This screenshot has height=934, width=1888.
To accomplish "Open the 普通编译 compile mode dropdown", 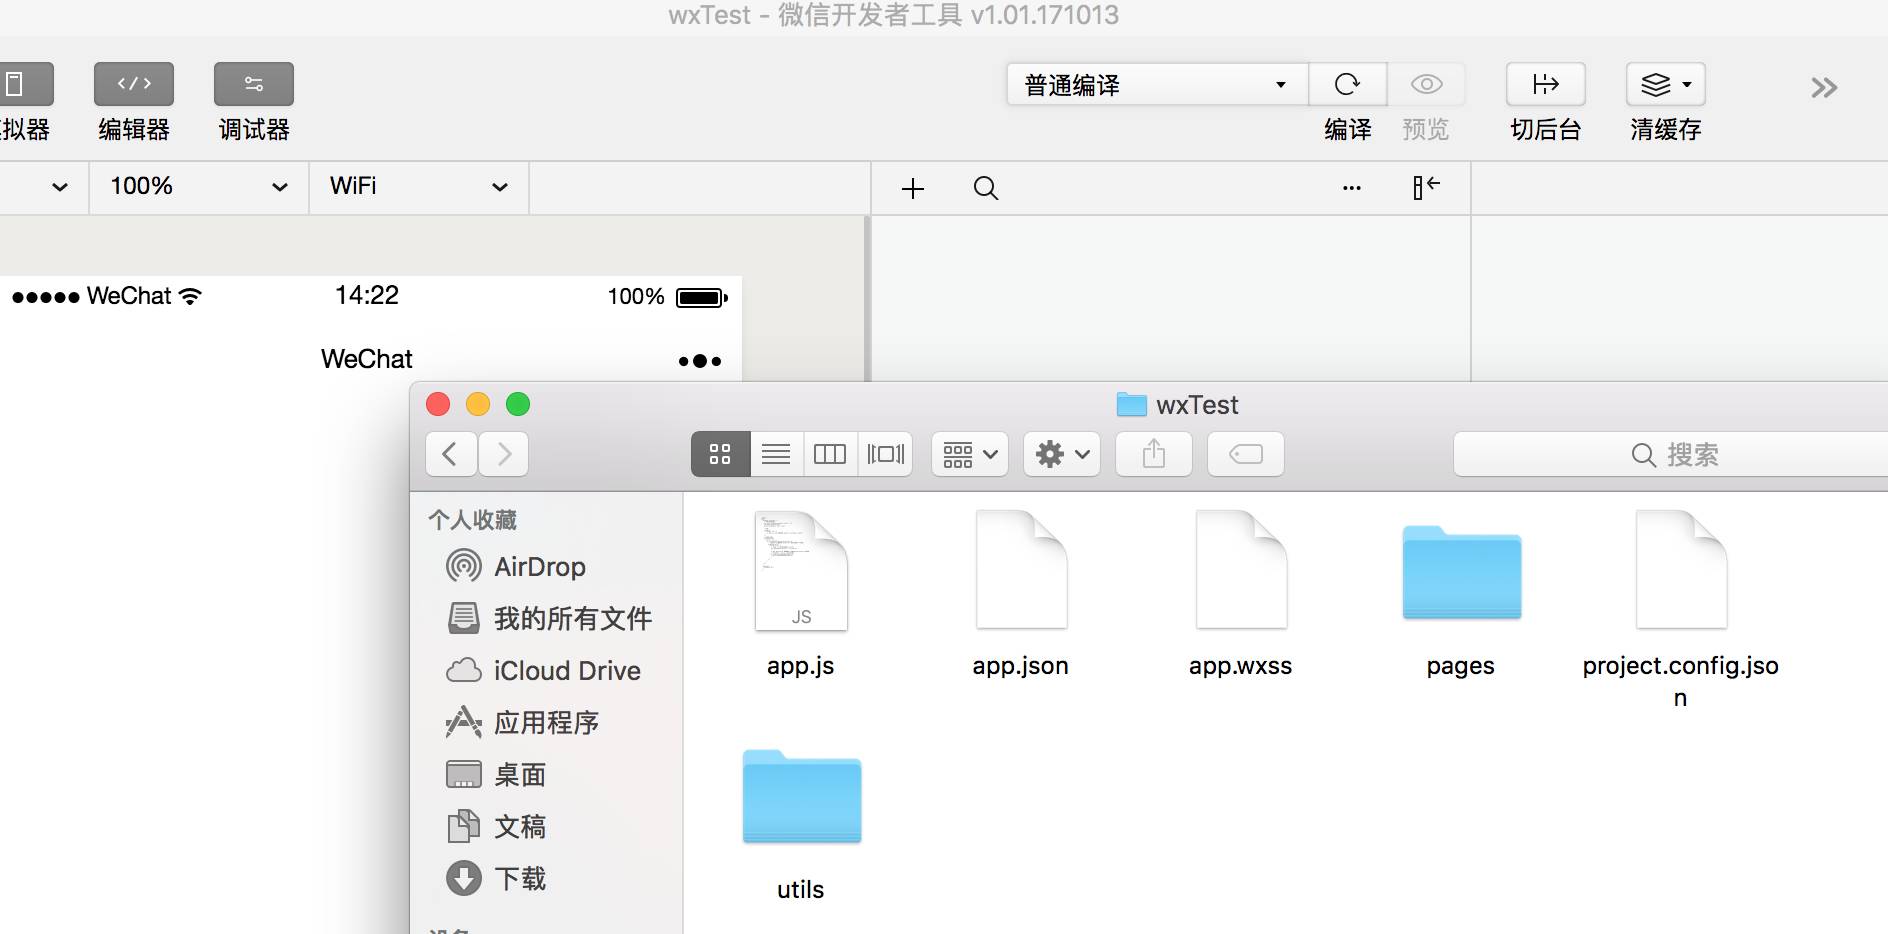I will pyautogui.click(x=1157, y=85).
